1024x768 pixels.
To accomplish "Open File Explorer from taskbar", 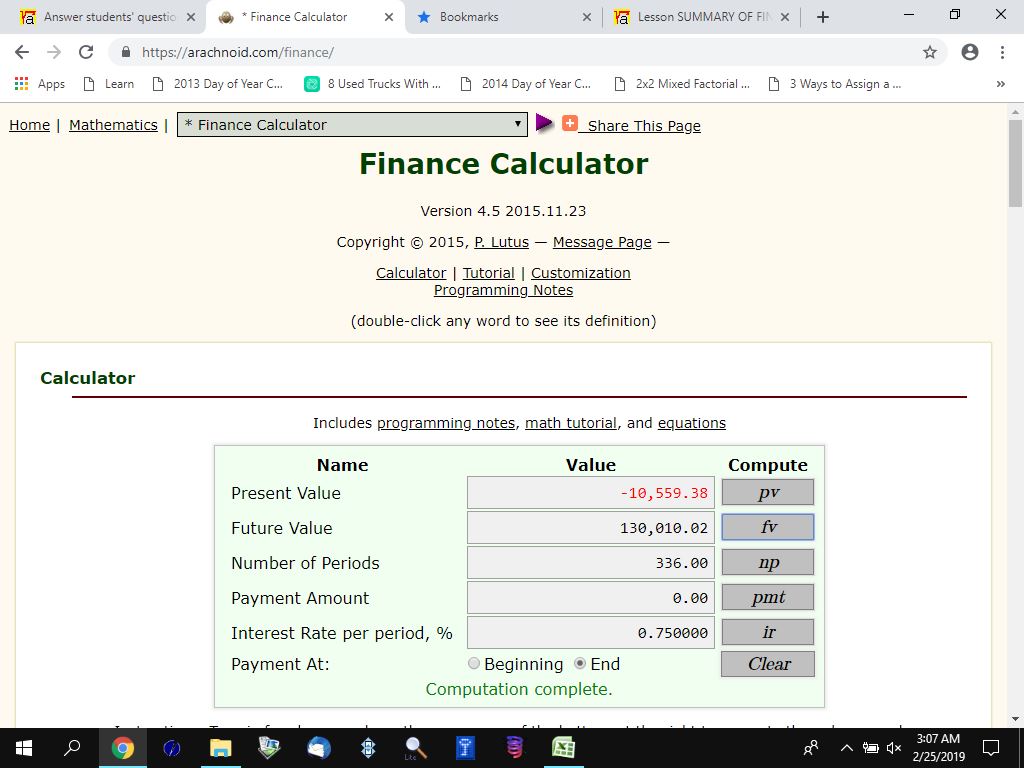I will (x=221, y=748).
